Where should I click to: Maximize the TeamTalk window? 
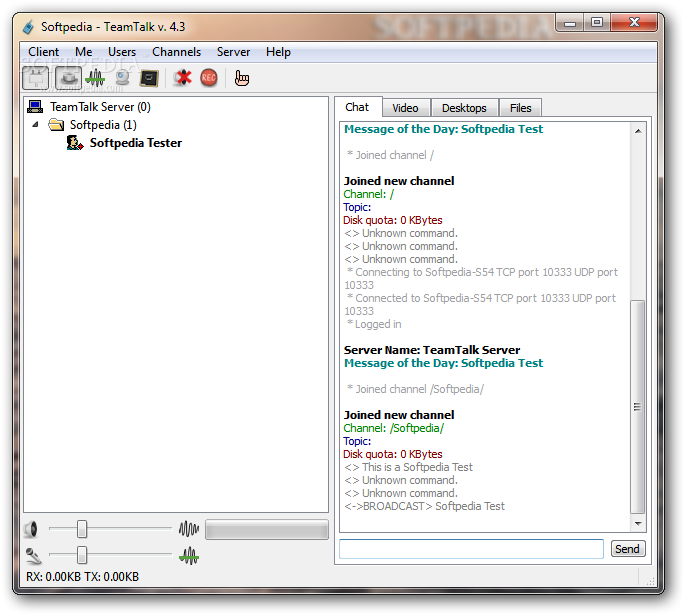597,23
